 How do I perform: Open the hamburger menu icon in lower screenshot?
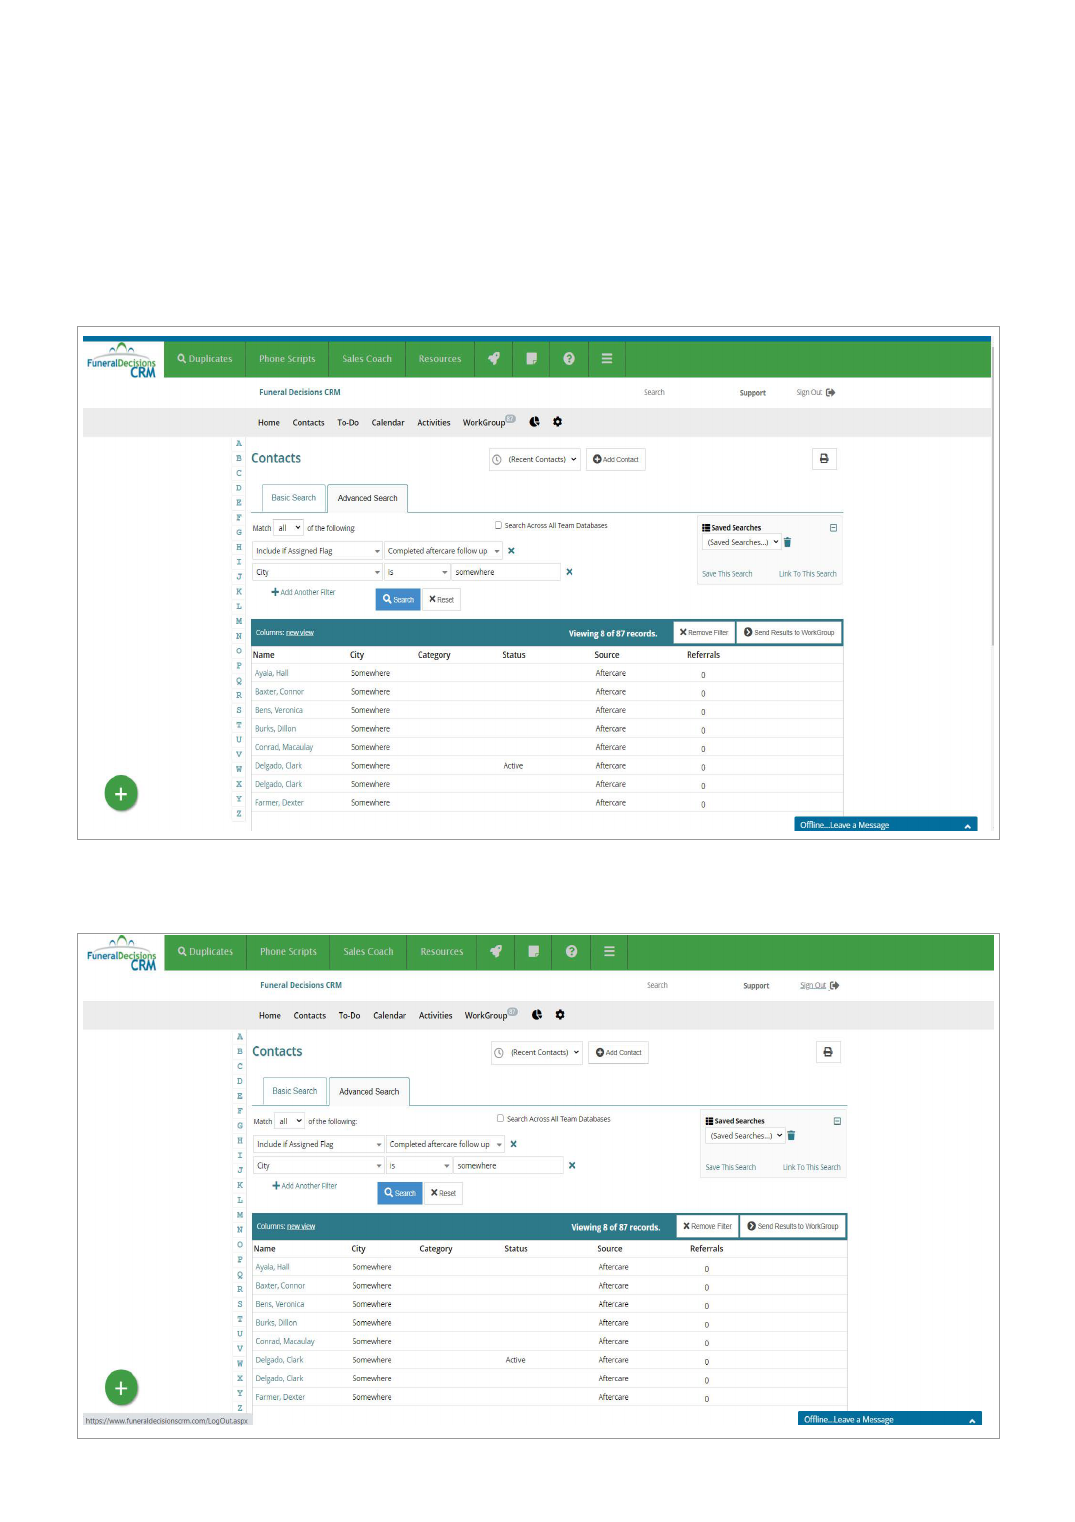coord(609,952)
